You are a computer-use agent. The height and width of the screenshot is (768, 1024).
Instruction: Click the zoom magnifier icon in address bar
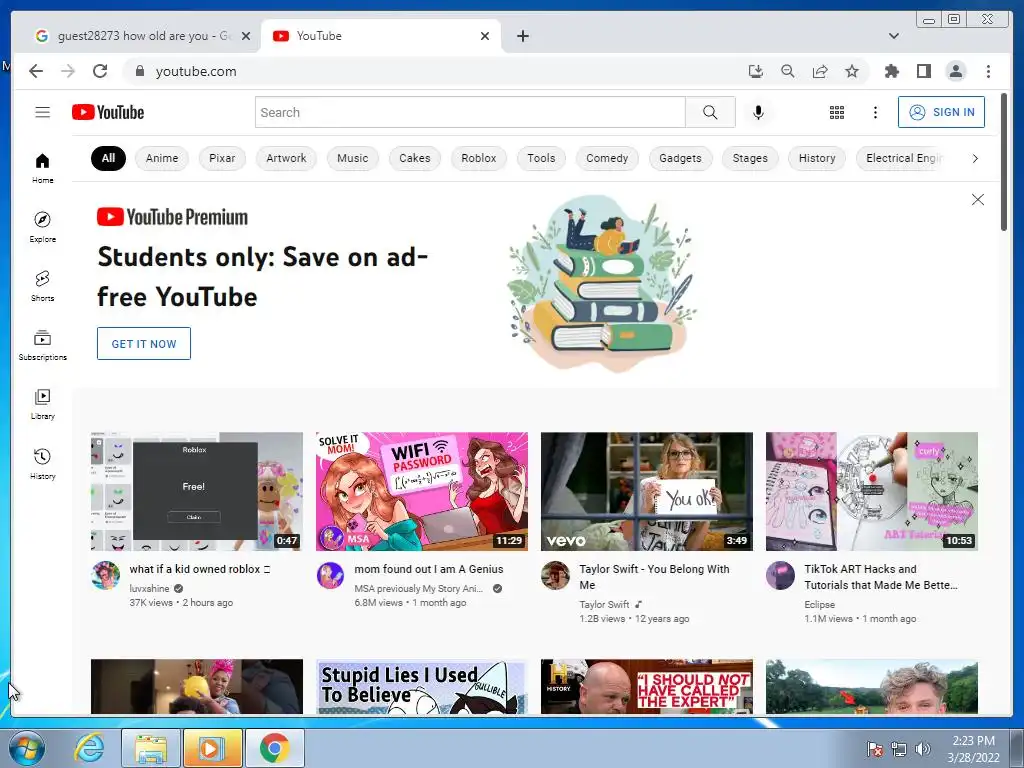788,71
